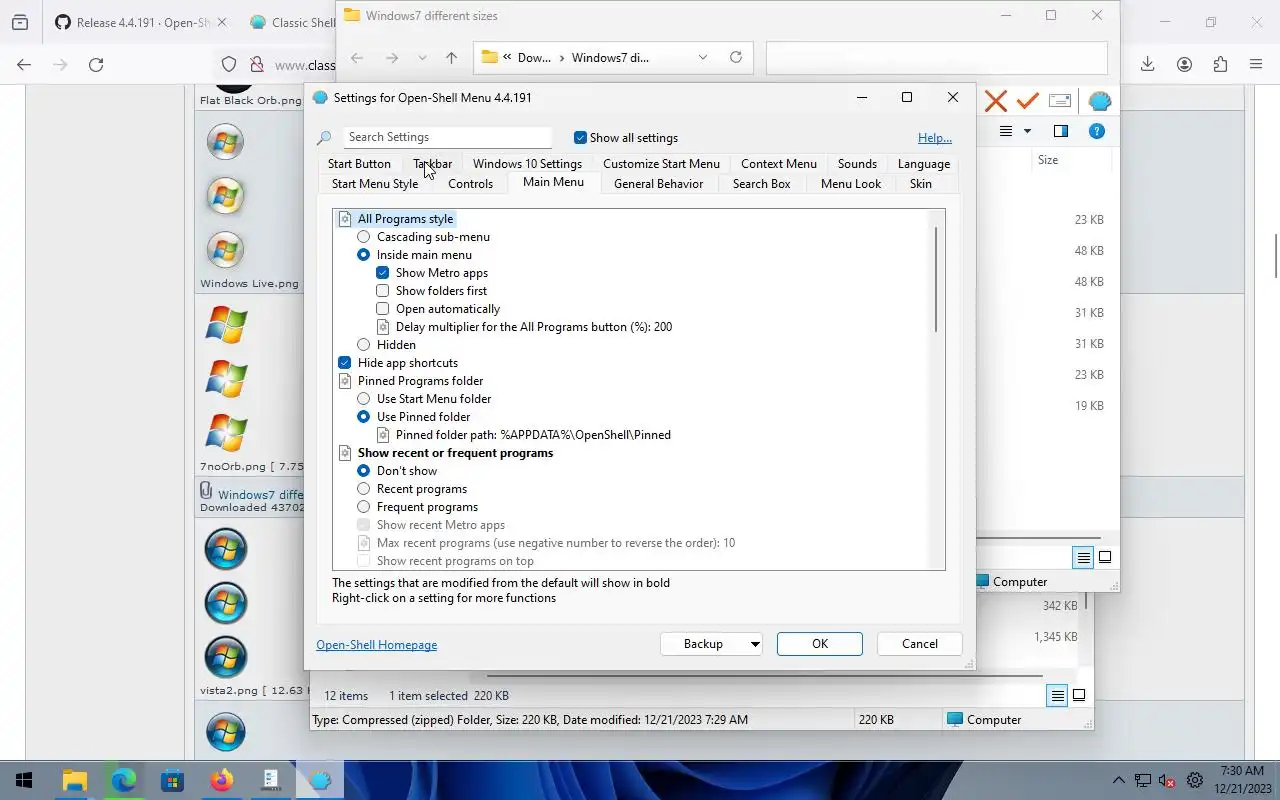The image size is (1280, 800).
Task: Open File Explorer from the taskbar
Action: [75, 780]
